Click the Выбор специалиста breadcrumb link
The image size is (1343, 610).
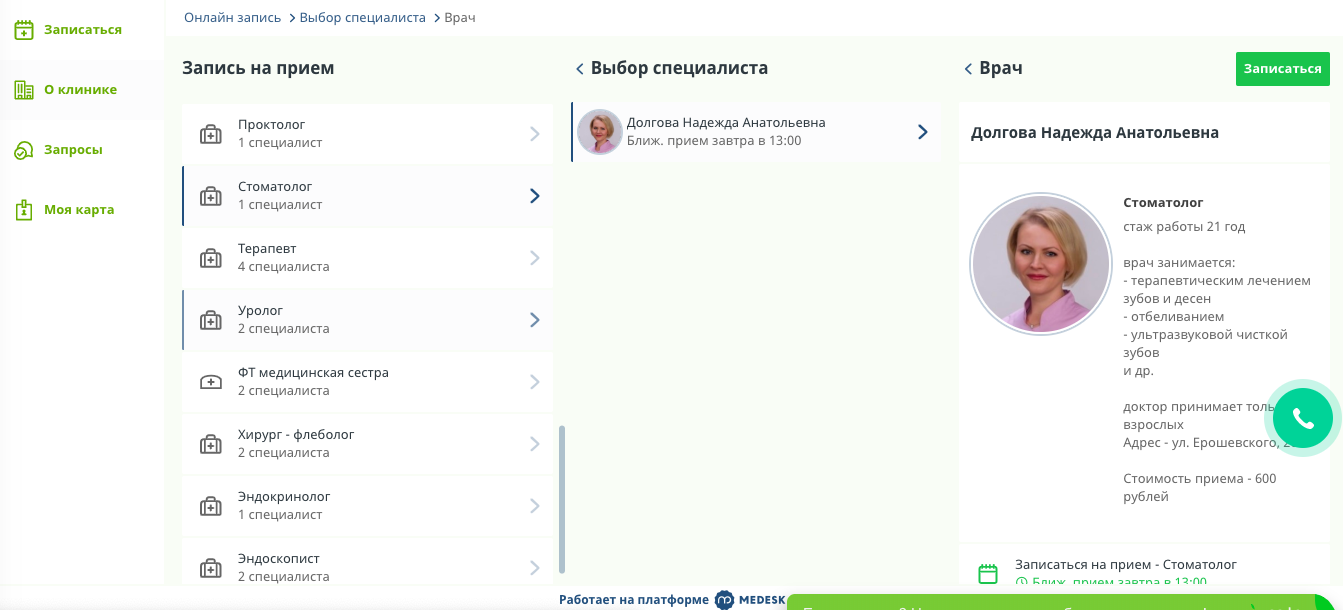pyautogui.click(x=363, y=18)
